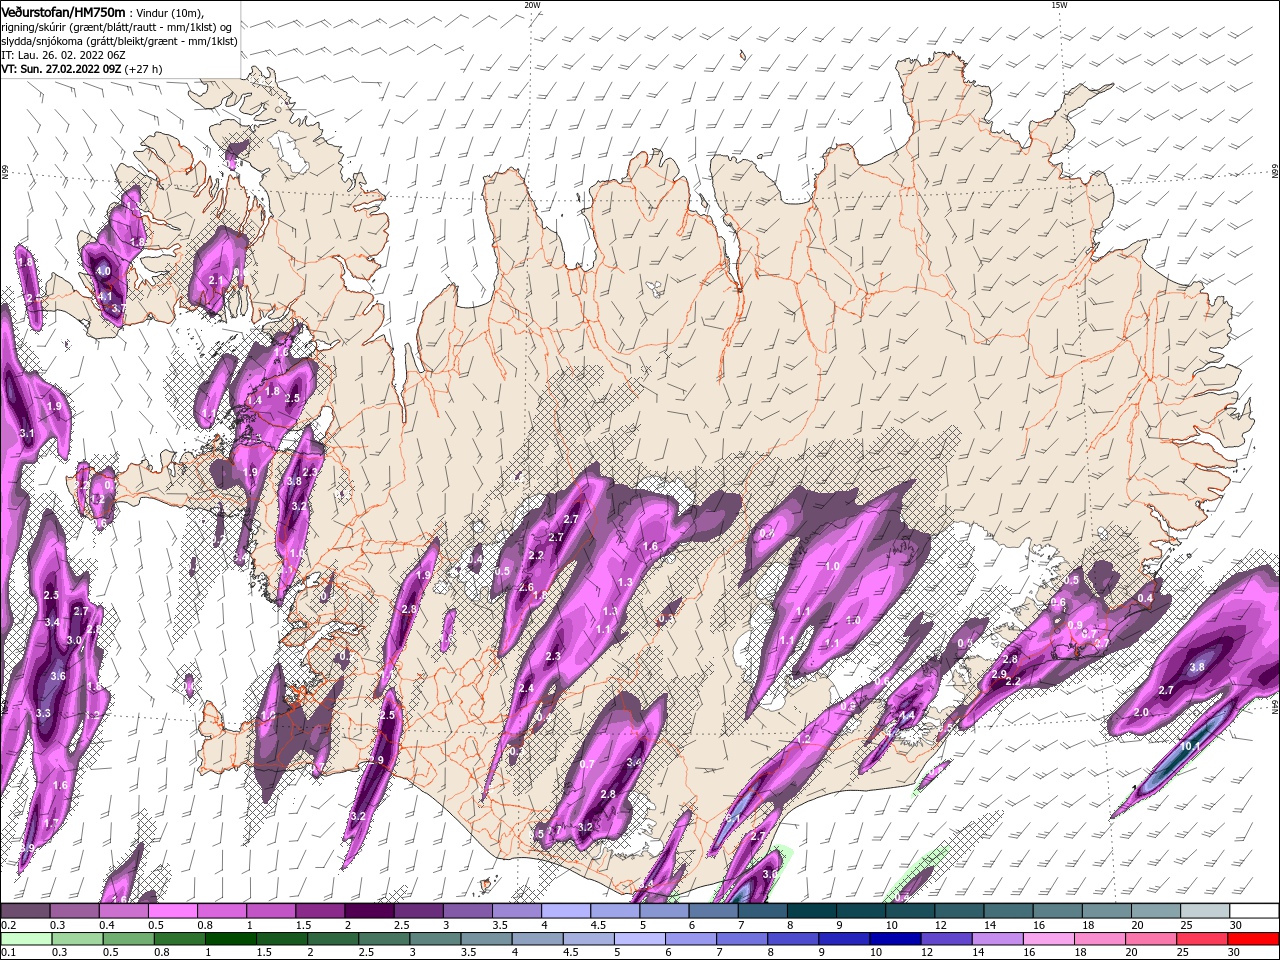This screenshot has height=960, width=1280.
Task: Pick the bright pink snow swatch between 0.5 and 0.8
Action: pyautogui.click(x=172, y=911)
